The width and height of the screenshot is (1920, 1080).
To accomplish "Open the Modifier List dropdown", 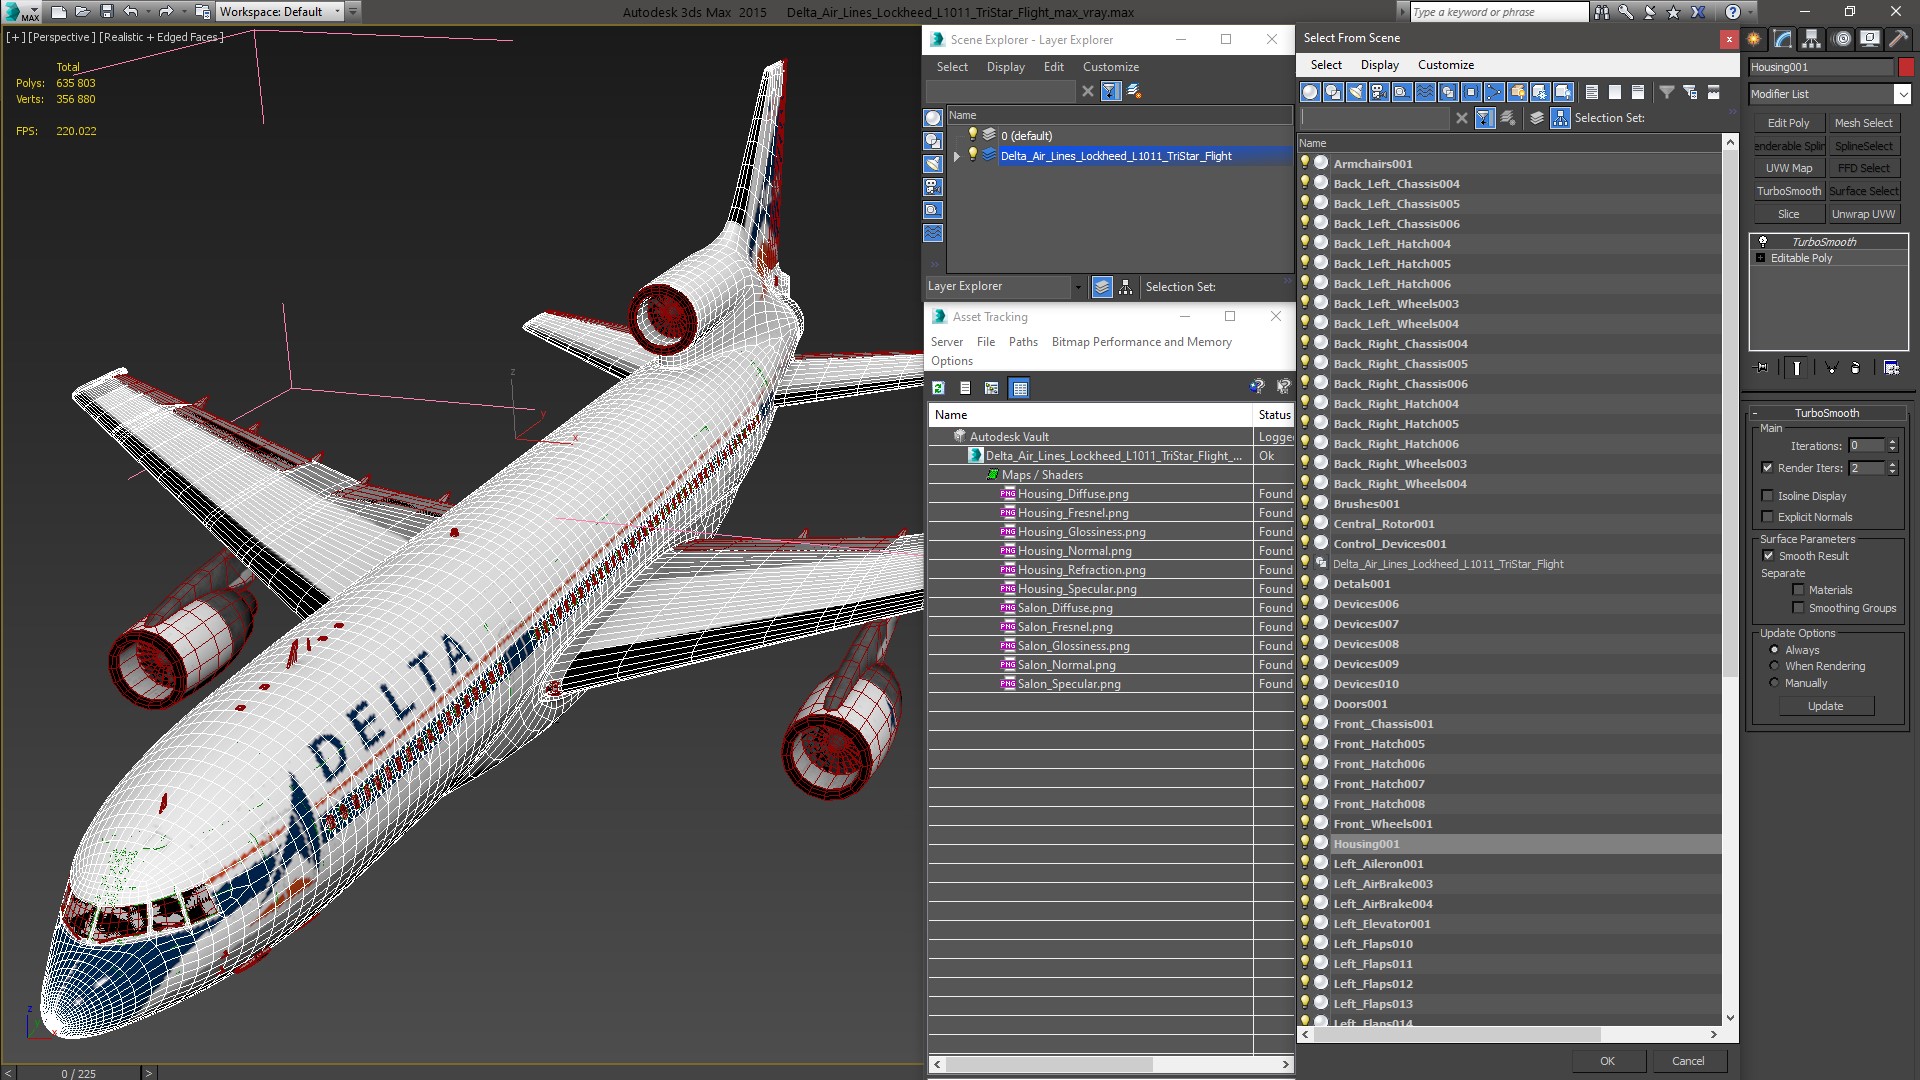I will coord(1901,94).
